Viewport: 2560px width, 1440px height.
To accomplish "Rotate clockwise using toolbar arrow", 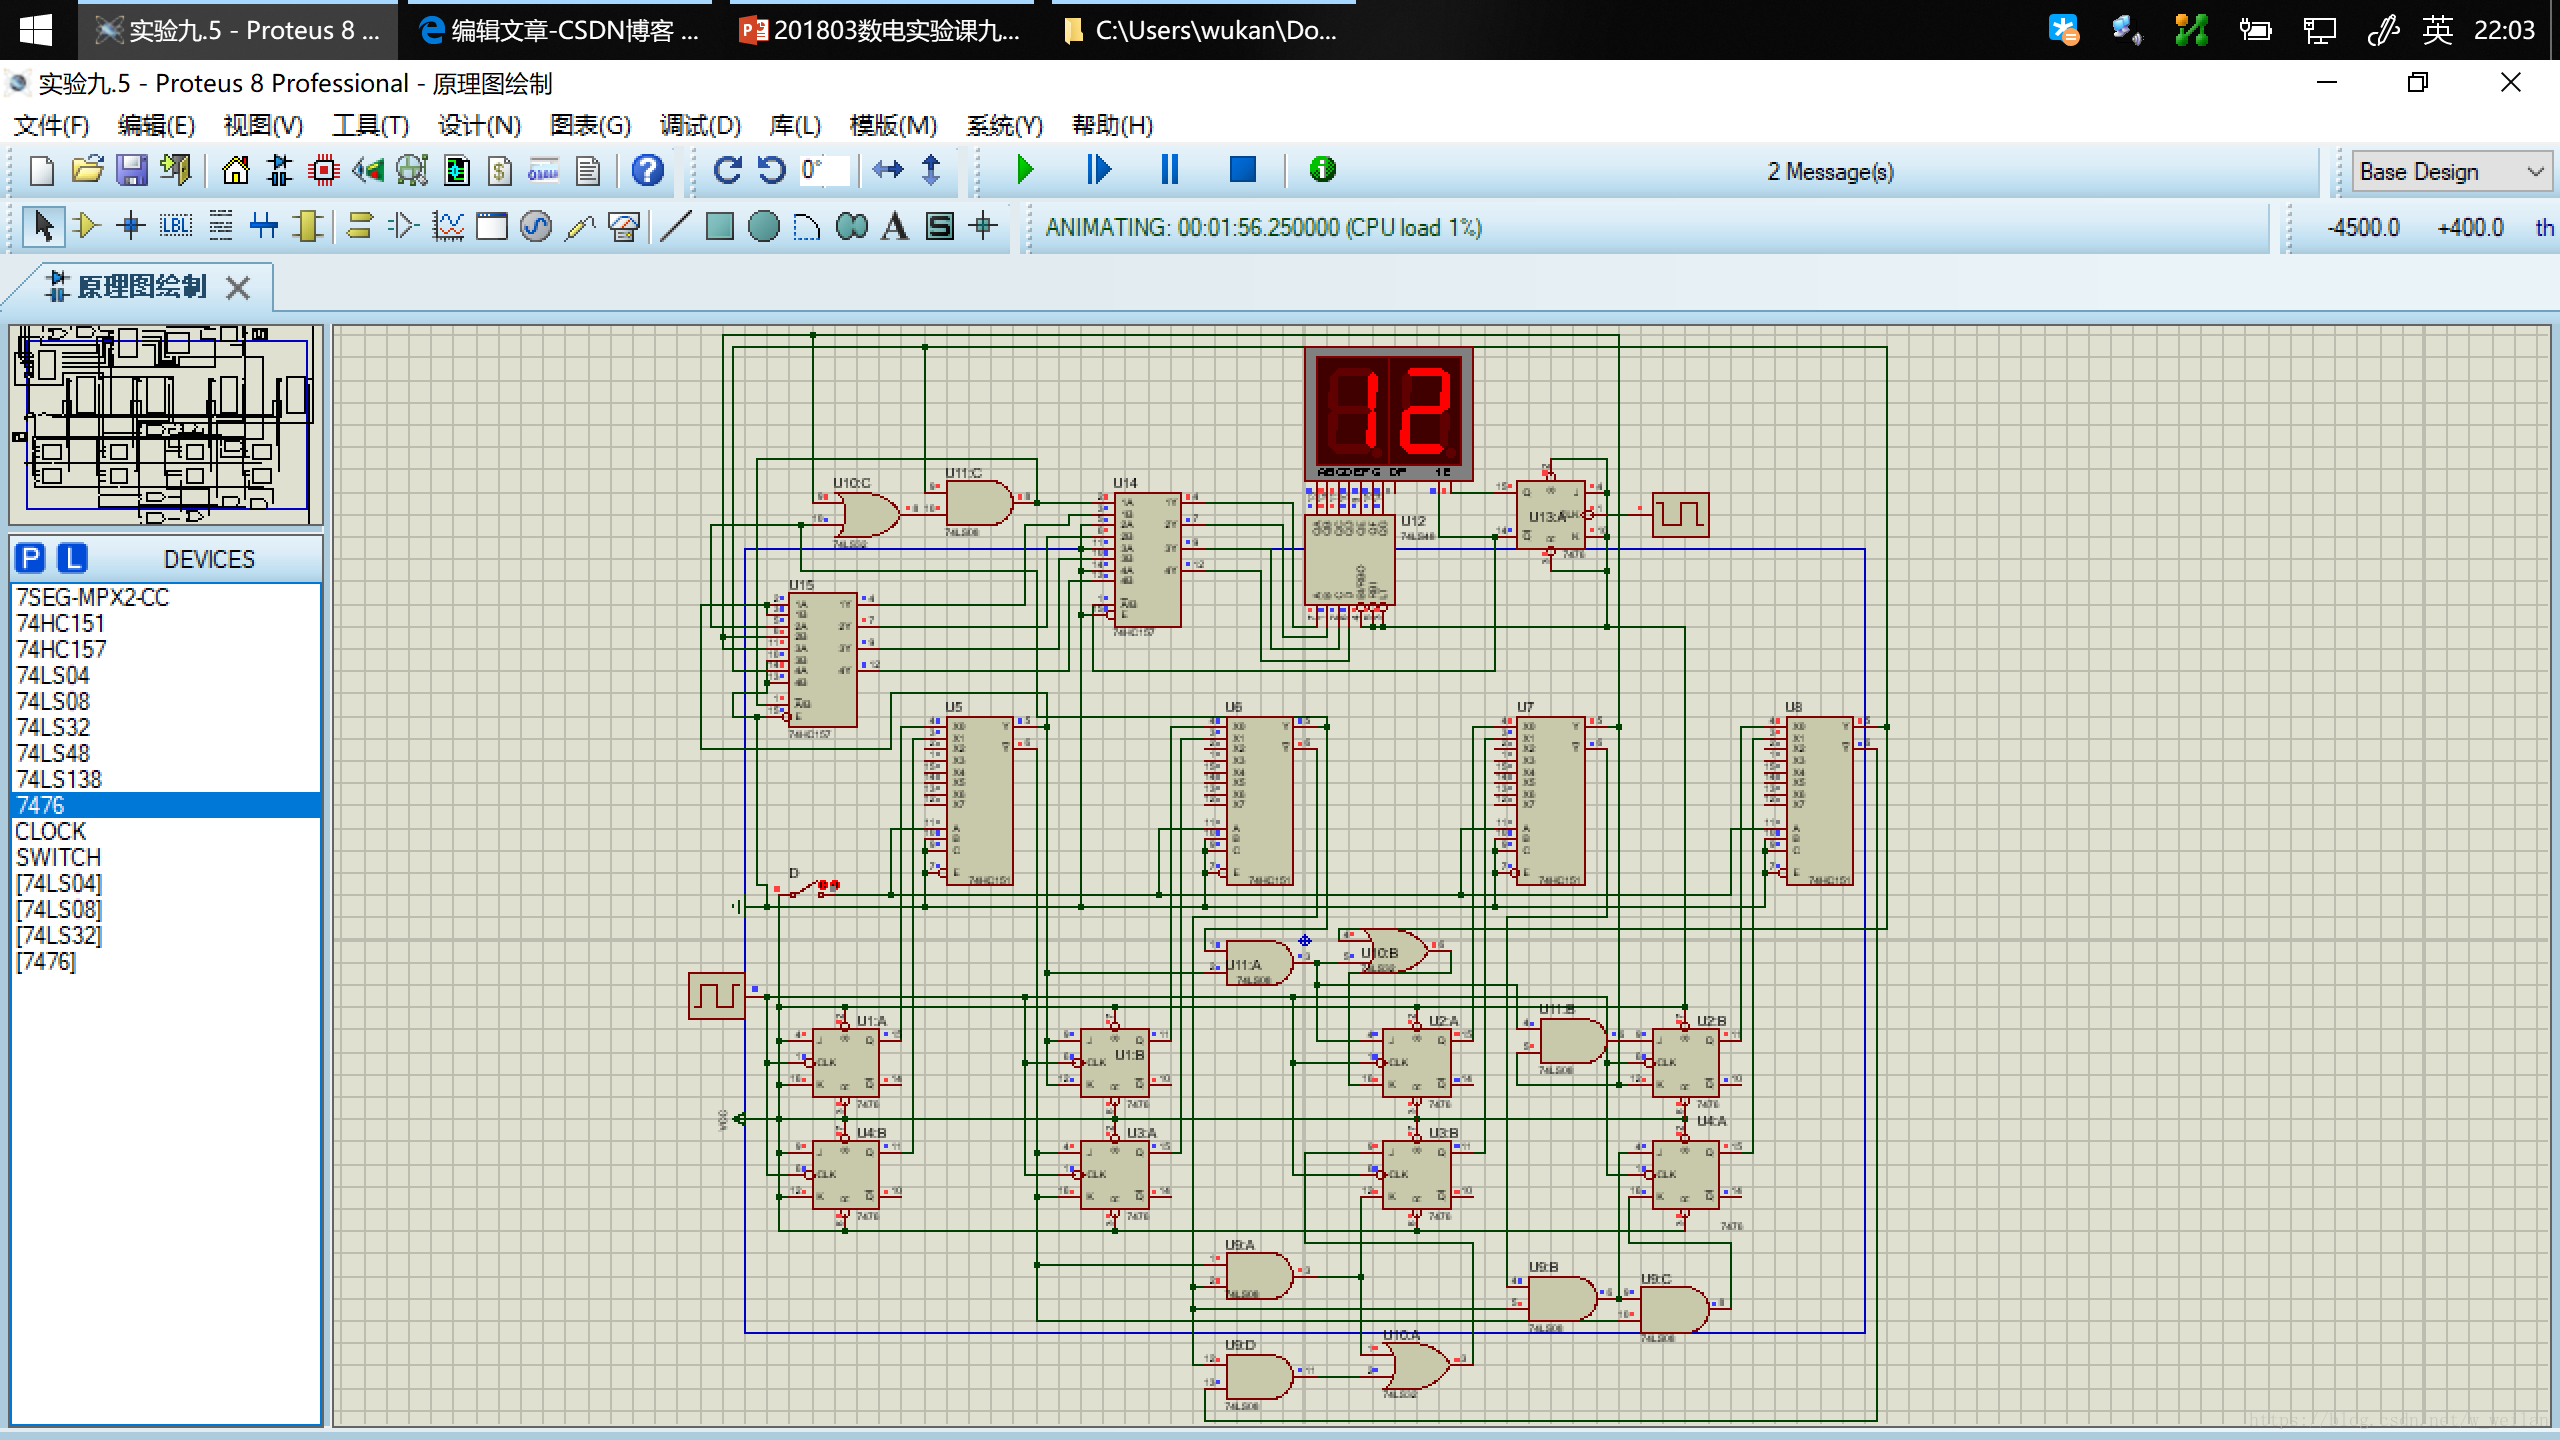I will click(x=727, y=170).
